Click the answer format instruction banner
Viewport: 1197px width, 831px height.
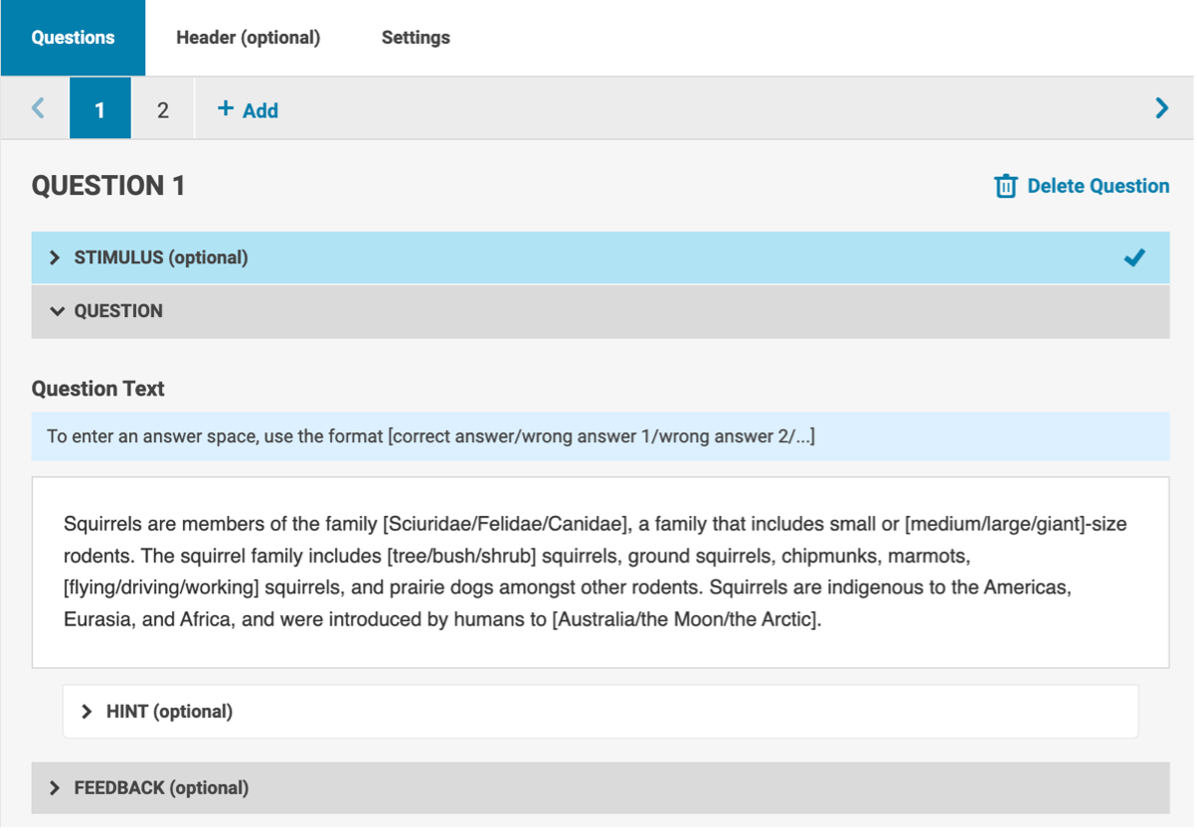[x=600, y=436]
